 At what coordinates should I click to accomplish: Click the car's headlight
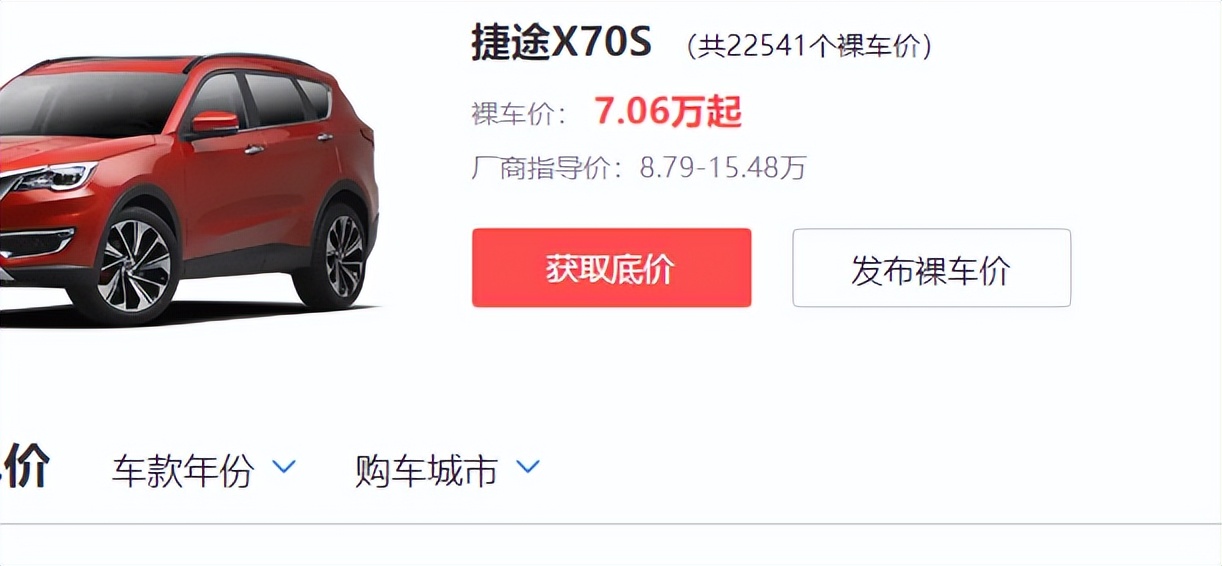pos(50,178)
